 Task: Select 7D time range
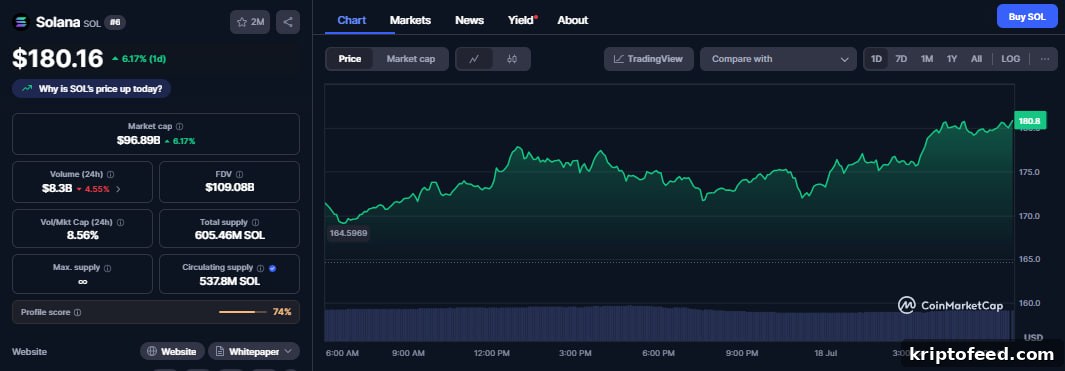901,59
